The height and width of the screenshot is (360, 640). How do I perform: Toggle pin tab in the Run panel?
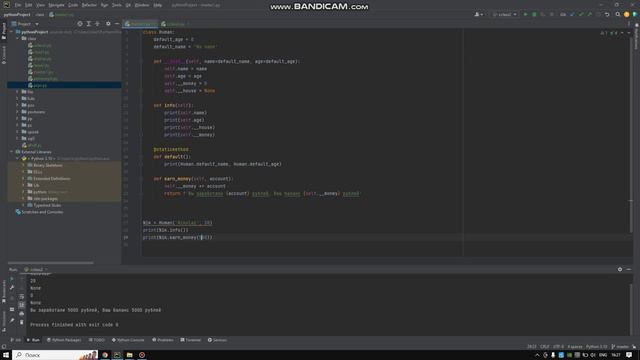(12, 321)
